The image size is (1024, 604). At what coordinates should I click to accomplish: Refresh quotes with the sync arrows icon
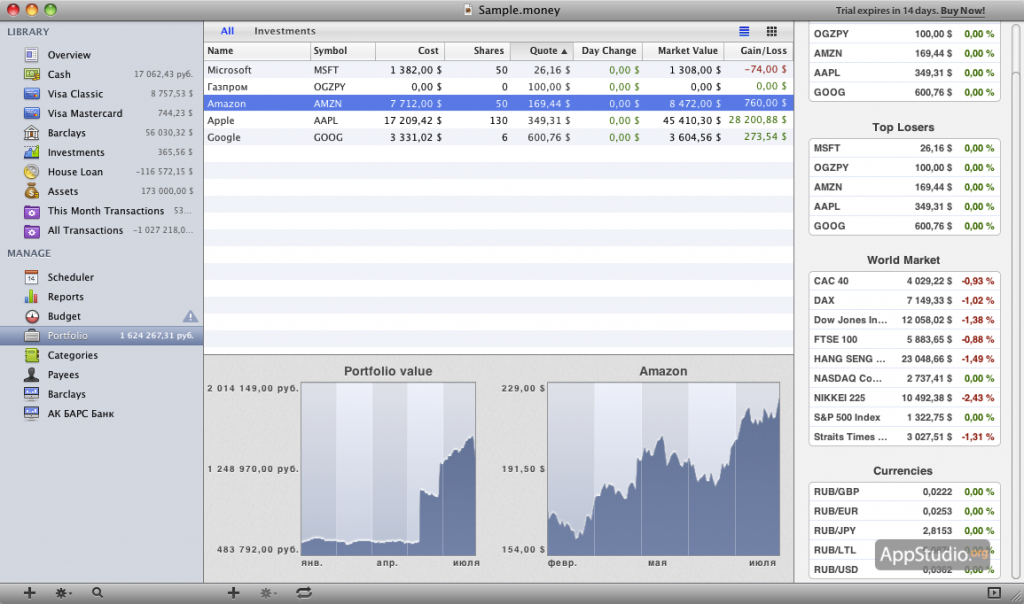pos(304,593)
